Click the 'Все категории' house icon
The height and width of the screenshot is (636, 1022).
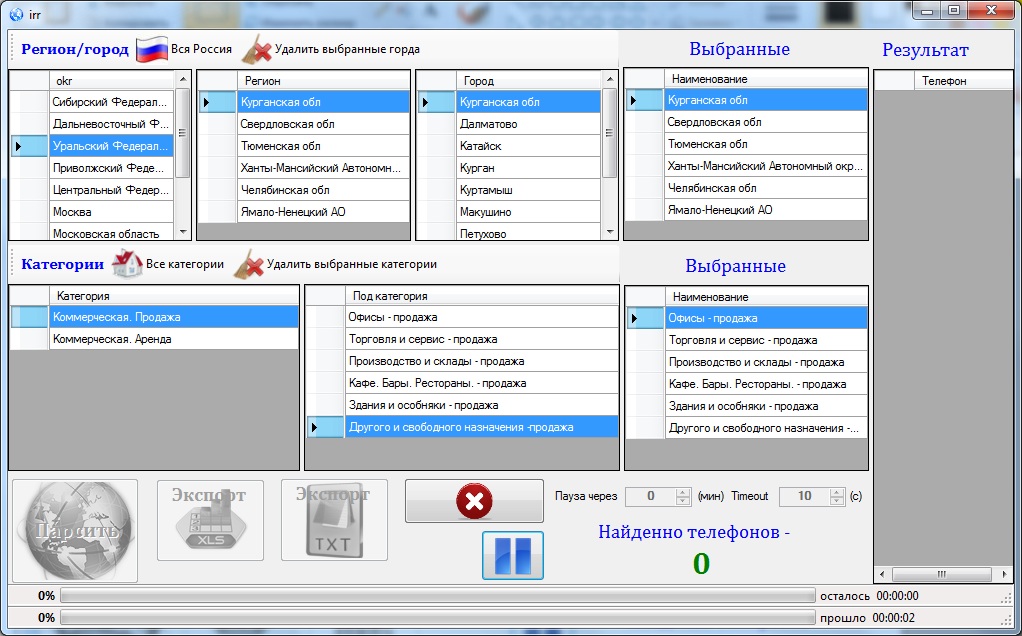point(127,264)
